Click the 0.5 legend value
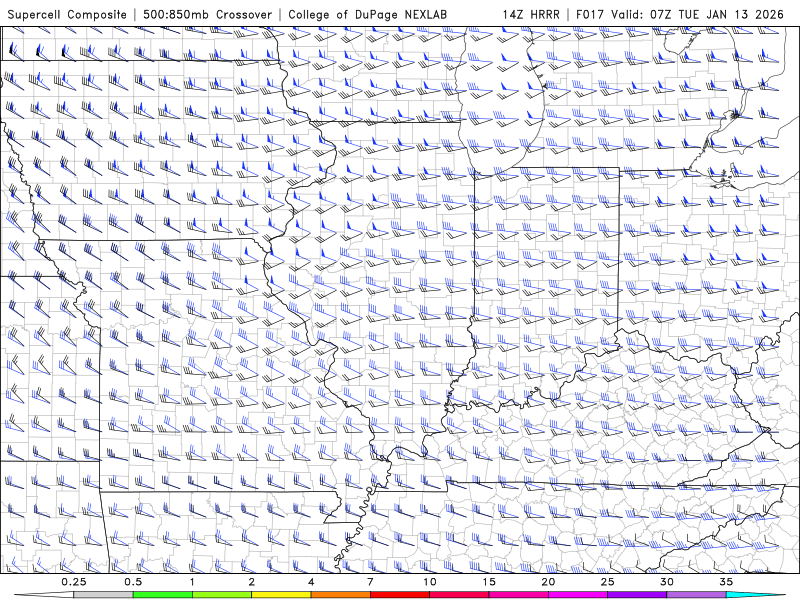The image size is (800, 600). coord(133,582)
